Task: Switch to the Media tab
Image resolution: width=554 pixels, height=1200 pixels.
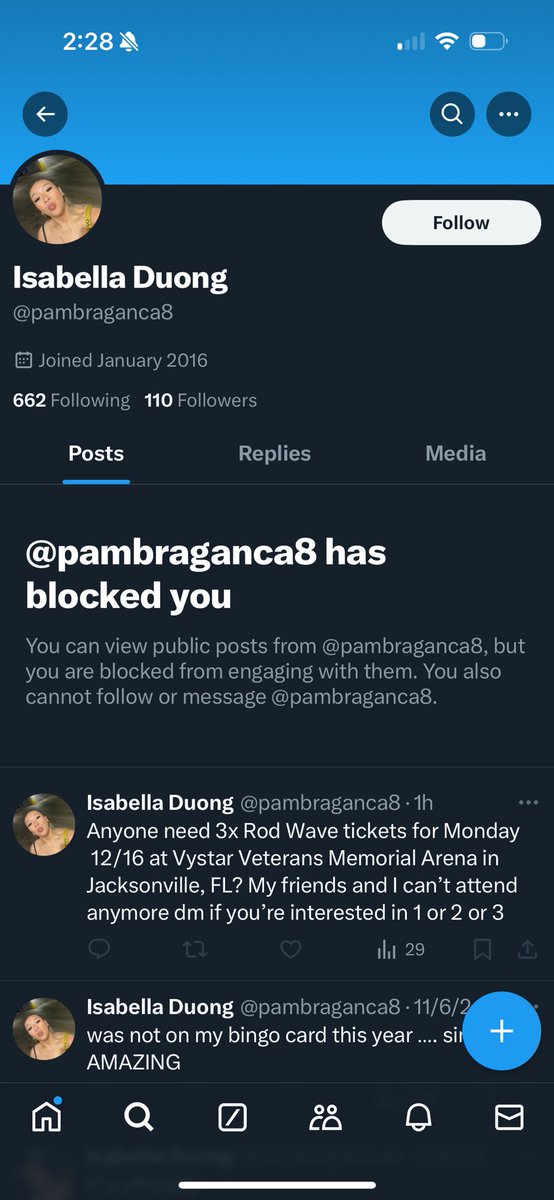Action: coord(455,453)
